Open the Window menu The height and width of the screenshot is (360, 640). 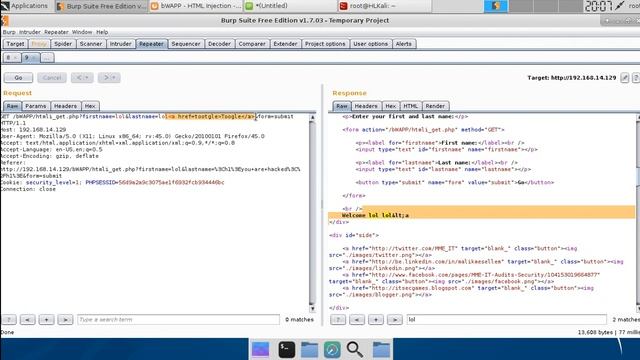coord(82,32)
